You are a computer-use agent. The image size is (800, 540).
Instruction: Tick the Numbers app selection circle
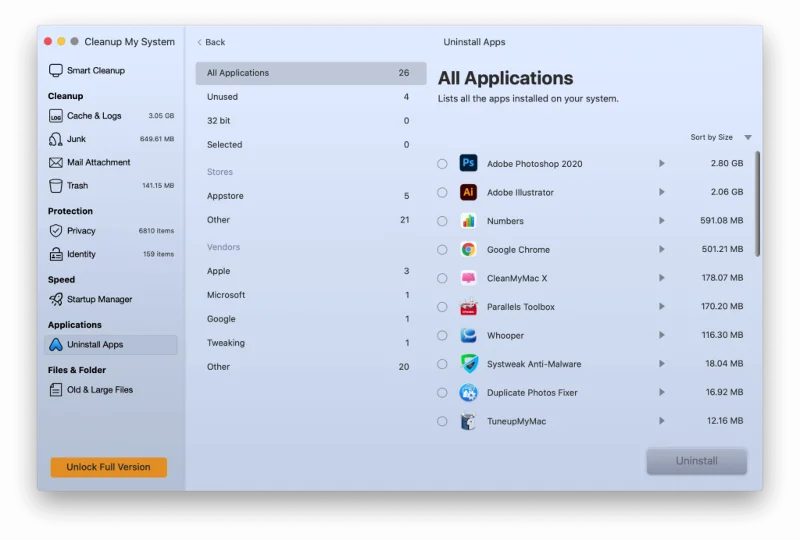pyautogui.click(x=442, y=221)
